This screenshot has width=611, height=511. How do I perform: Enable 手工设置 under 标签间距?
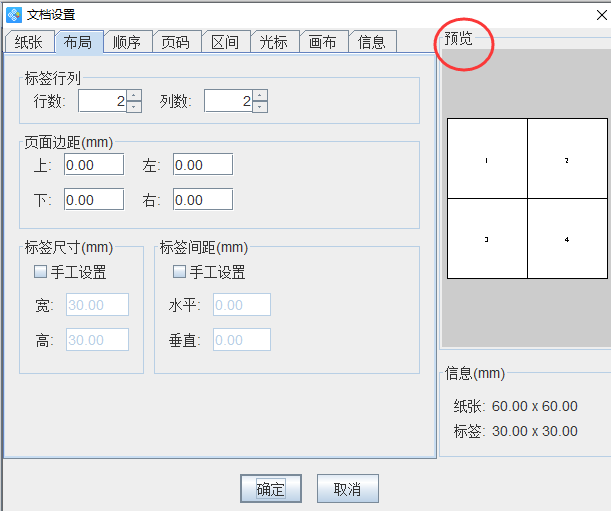click(180, 272)
